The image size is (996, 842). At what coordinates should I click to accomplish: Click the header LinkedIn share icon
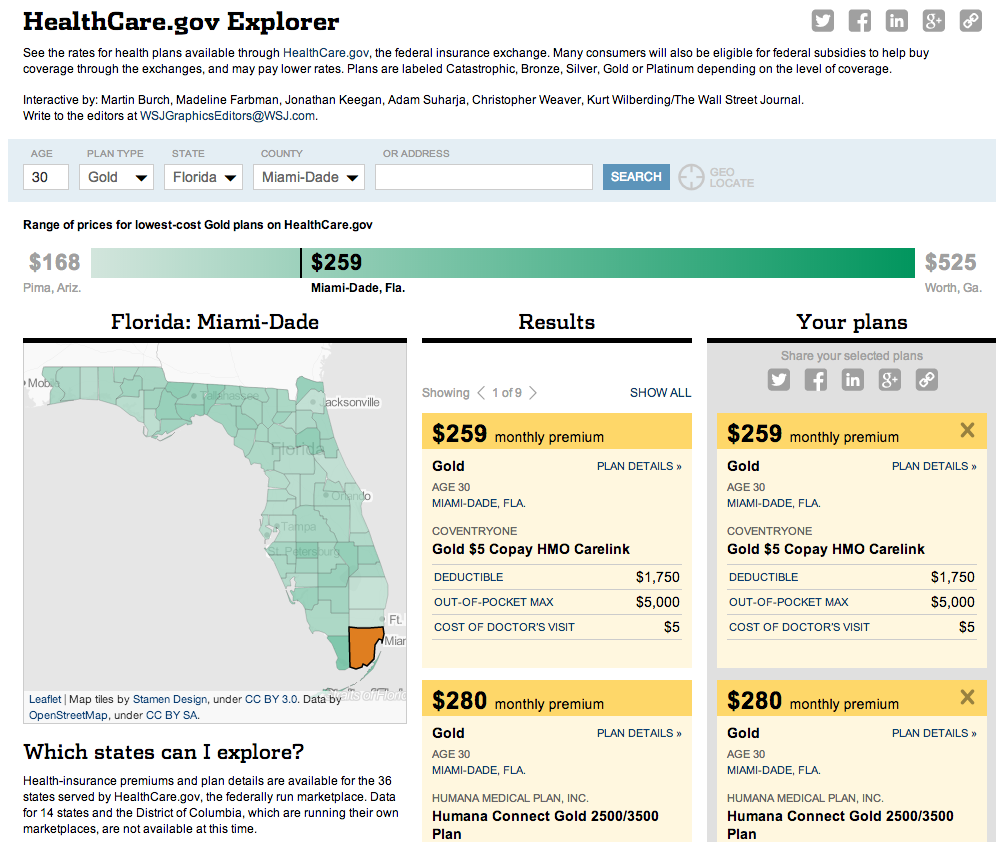(896, 21)
